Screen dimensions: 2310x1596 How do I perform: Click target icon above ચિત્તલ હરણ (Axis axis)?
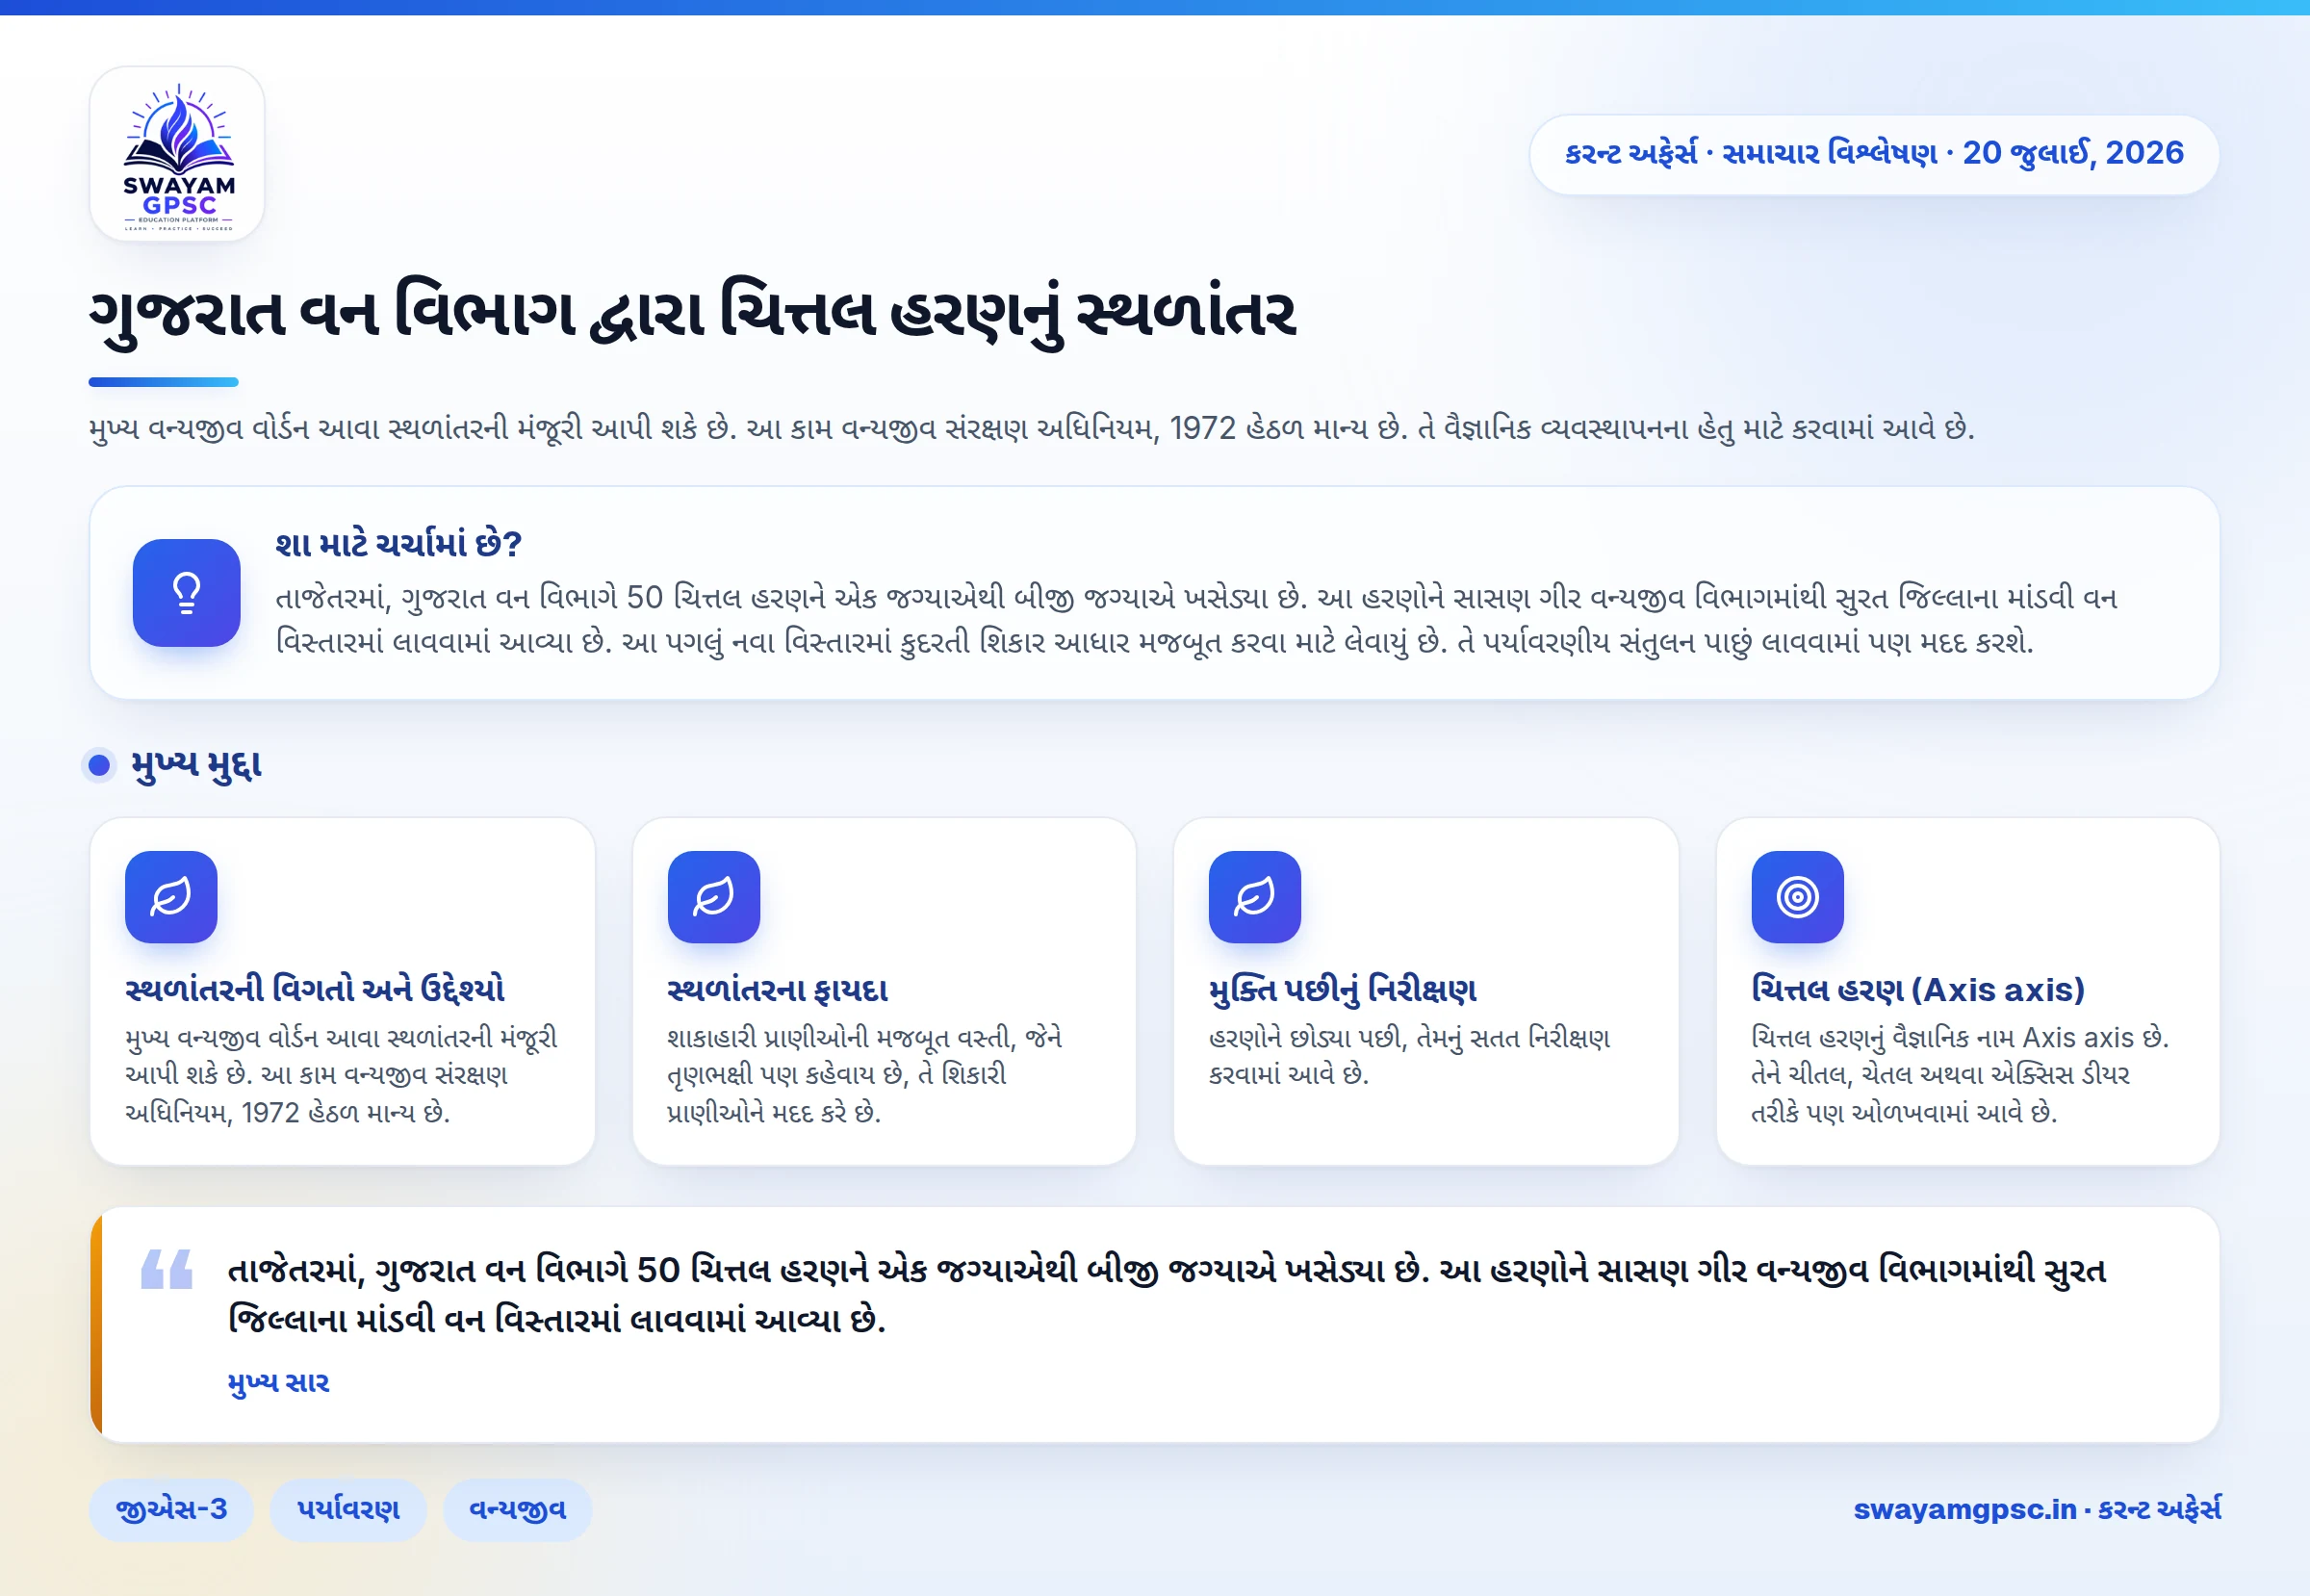click(1798, 897)
